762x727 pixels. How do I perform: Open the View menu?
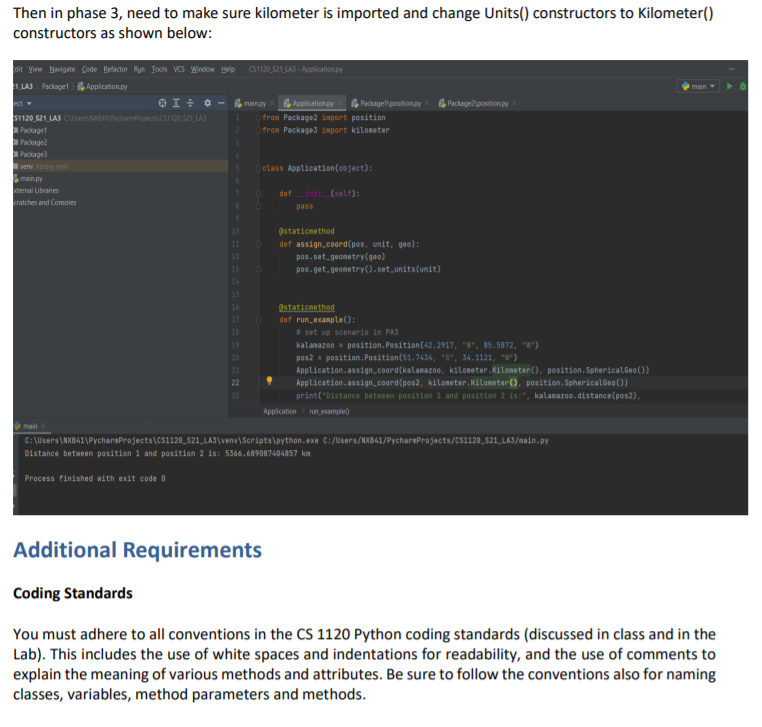pos(35,69)
